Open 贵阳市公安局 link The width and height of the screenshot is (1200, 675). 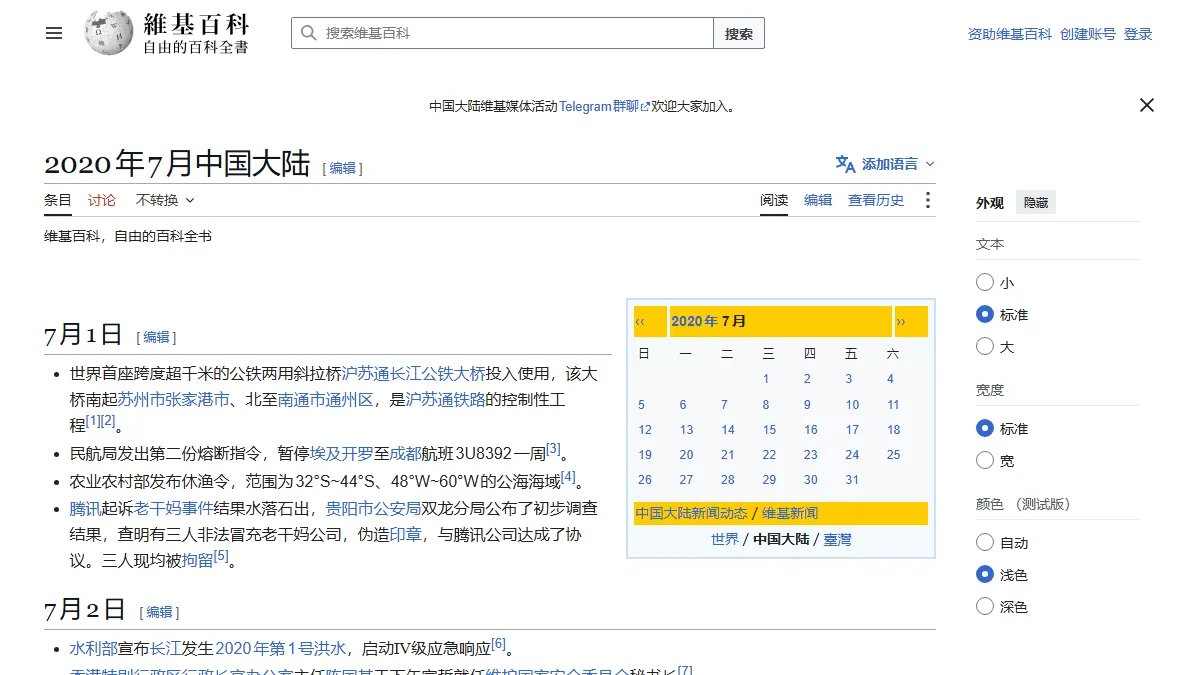(x=373, y=508)
